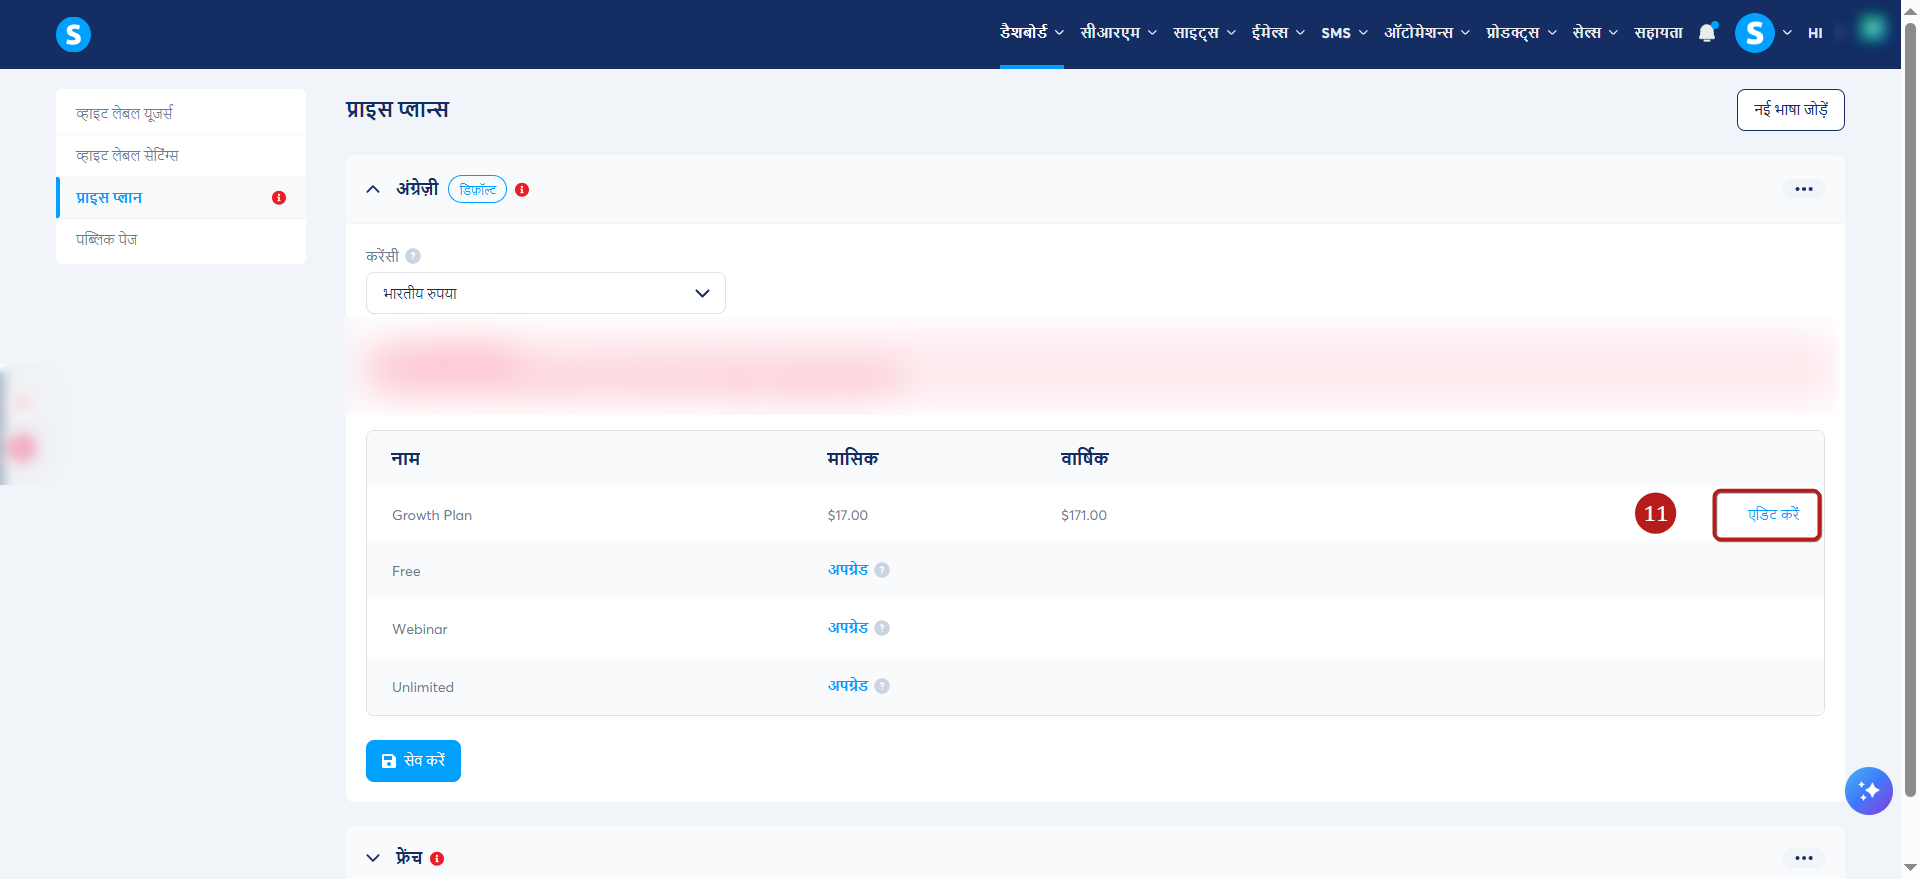The image size is (1920, 879).
Task: Click the Webinar plan name
Action: (x=420, y=629)
